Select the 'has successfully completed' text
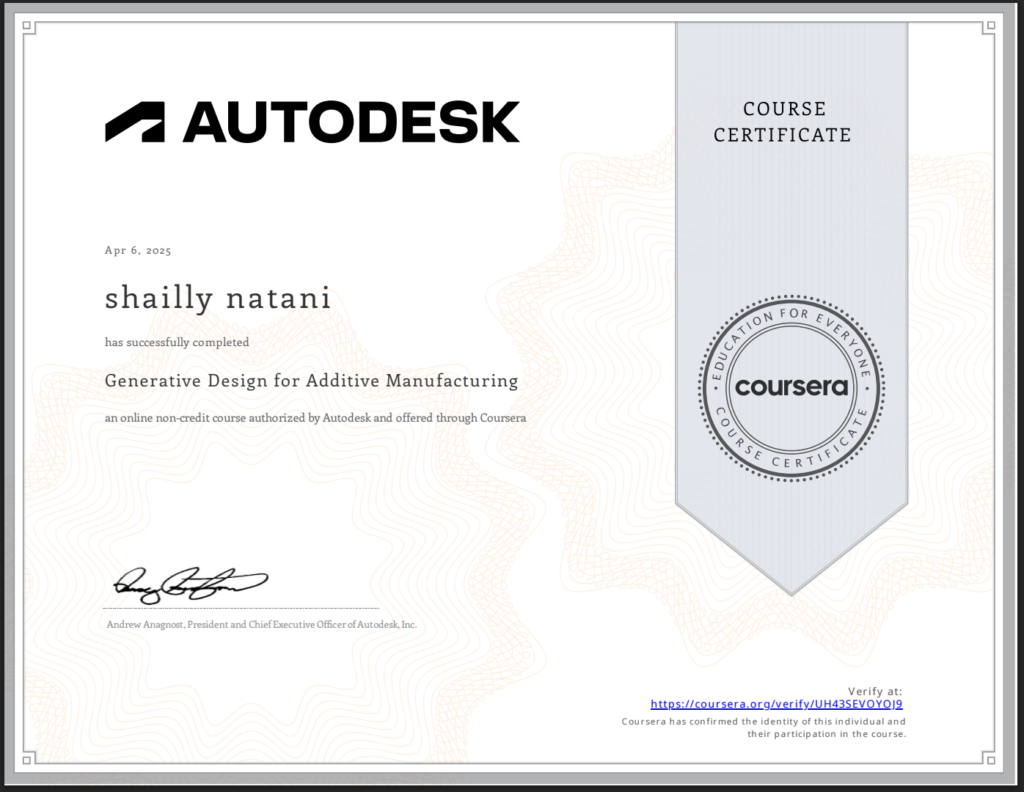Viewport: 1024px width, 792px height. click(x=177, y=342)
